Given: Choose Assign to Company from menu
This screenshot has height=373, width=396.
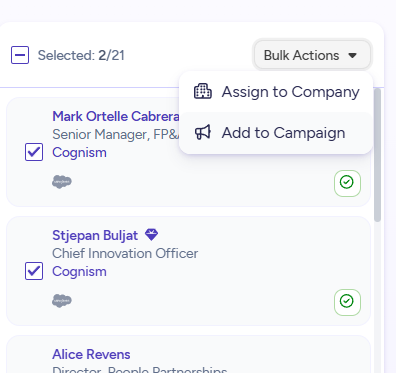Looking at the screenshot, I should tap(276, 92).
